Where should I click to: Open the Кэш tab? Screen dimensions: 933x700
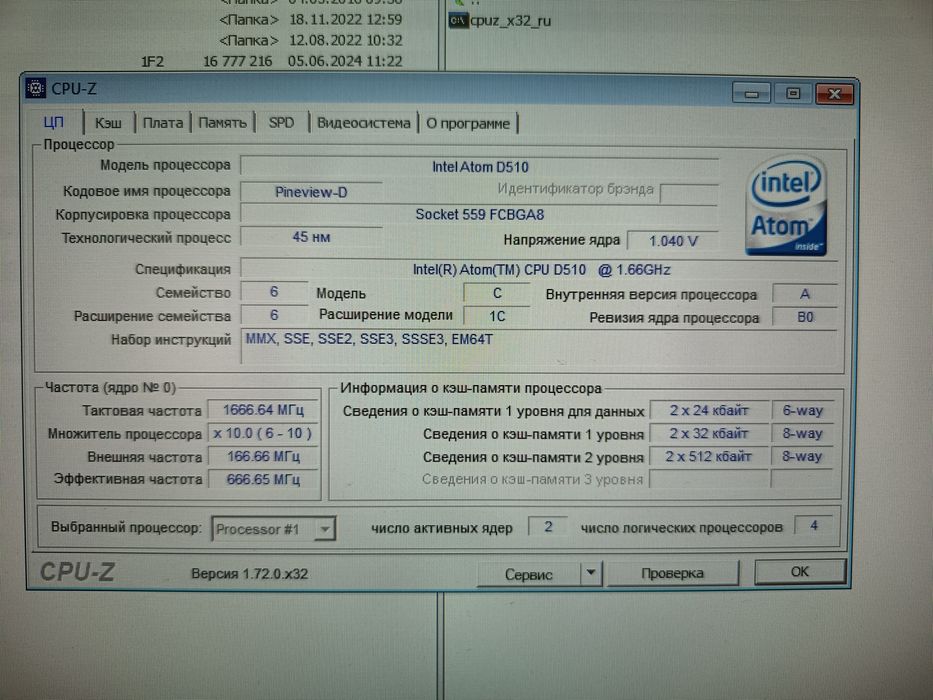(108, 123)
